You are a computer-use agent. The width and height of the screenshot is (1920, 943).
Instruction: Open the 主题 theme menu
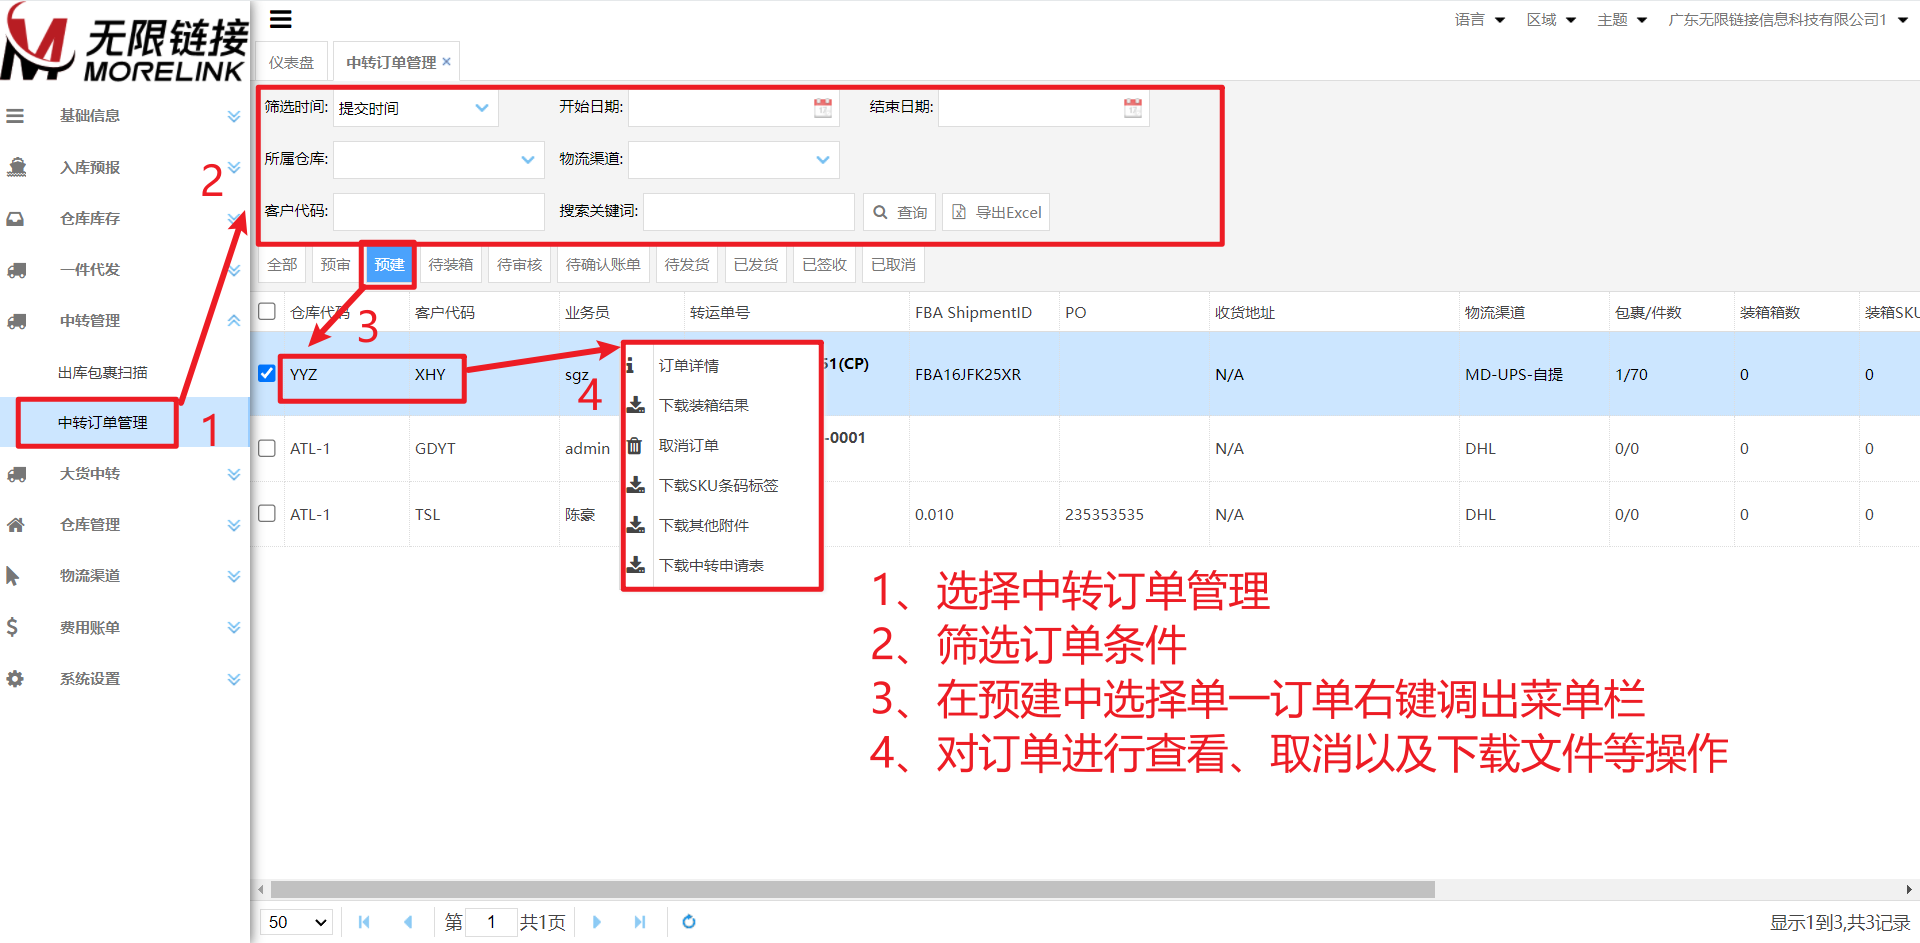1622,20
